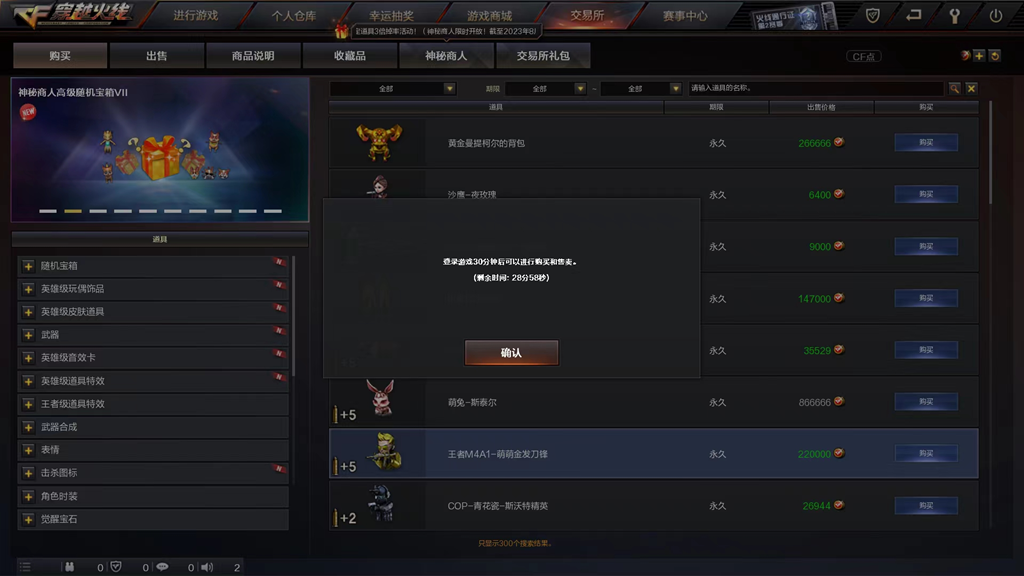
Task: Click 购买 button for 黄金曼提柯尔的背包
Action: click(x=926, y=142)
